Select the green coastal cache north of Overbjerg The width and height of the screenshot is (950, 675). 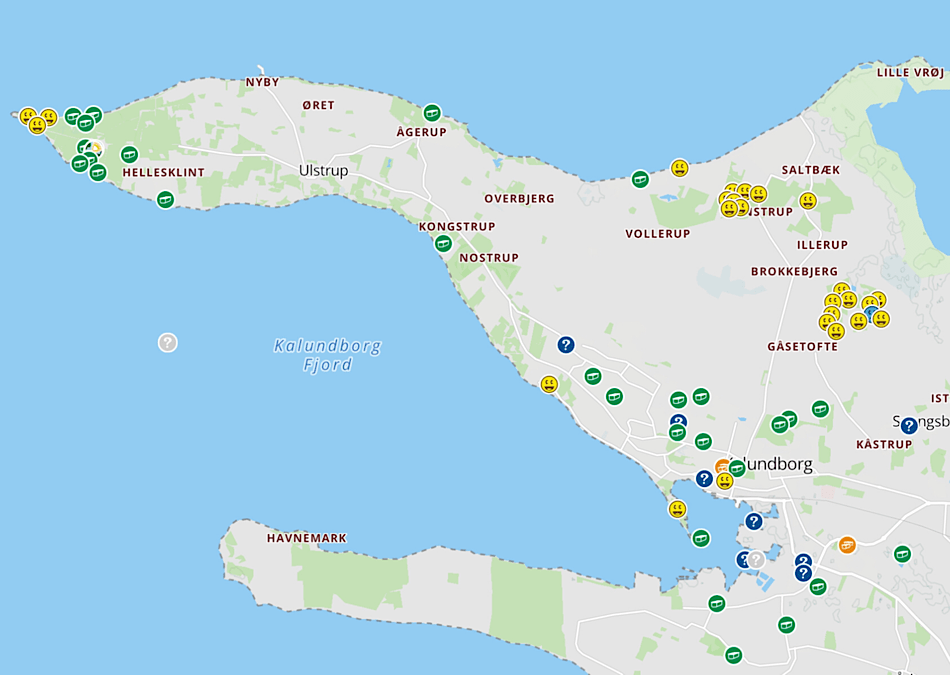point(640,179)
